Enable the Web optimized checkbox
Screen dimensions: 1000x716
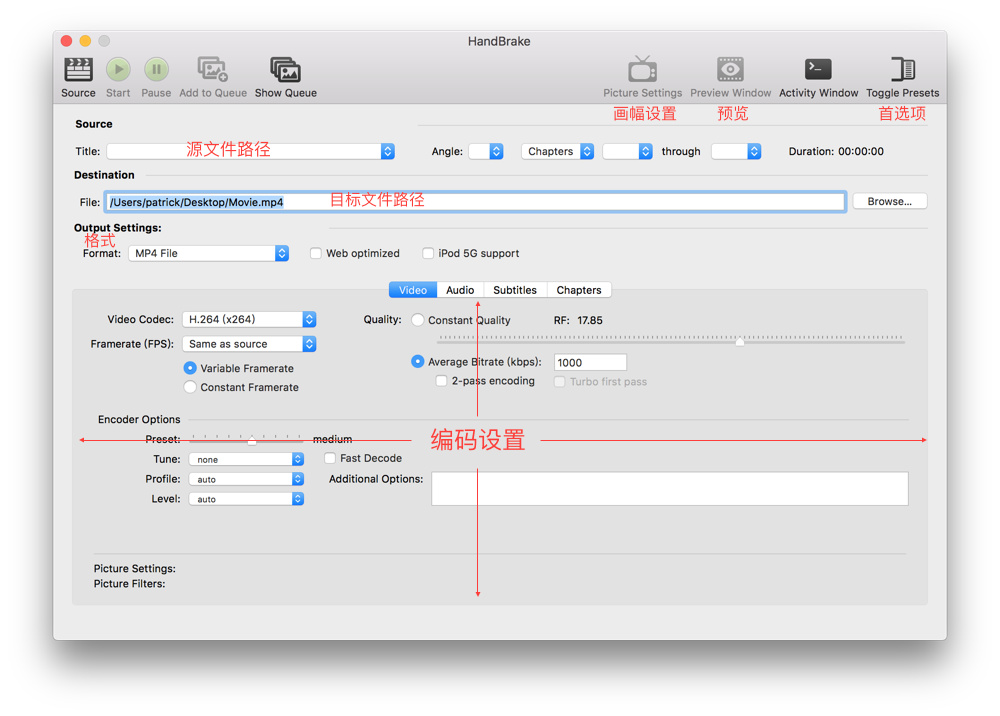tap(316, 253)
